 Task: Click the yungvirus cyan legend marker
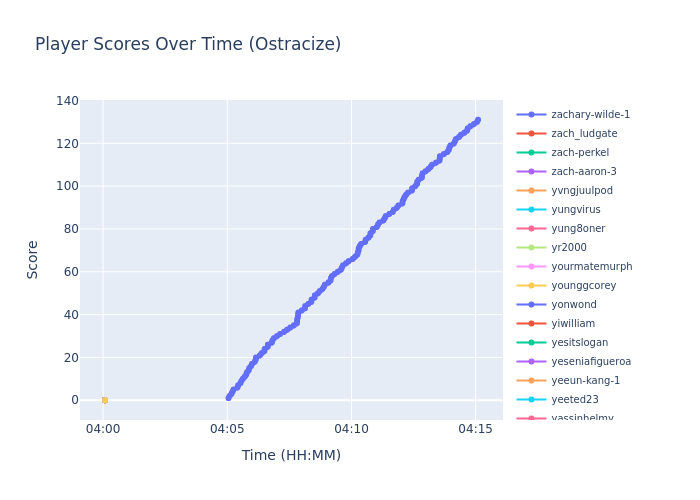click(x=531, y=210)
